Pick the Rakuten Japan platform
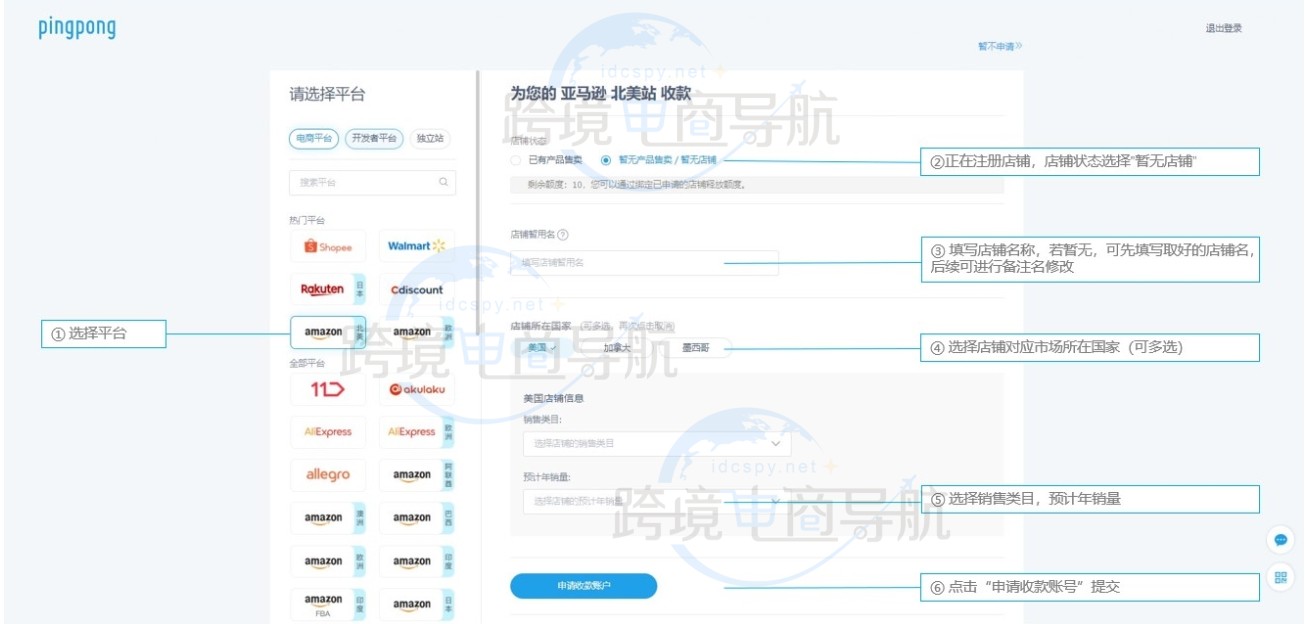Screen dimensions: 1305x624 point(323,290)
